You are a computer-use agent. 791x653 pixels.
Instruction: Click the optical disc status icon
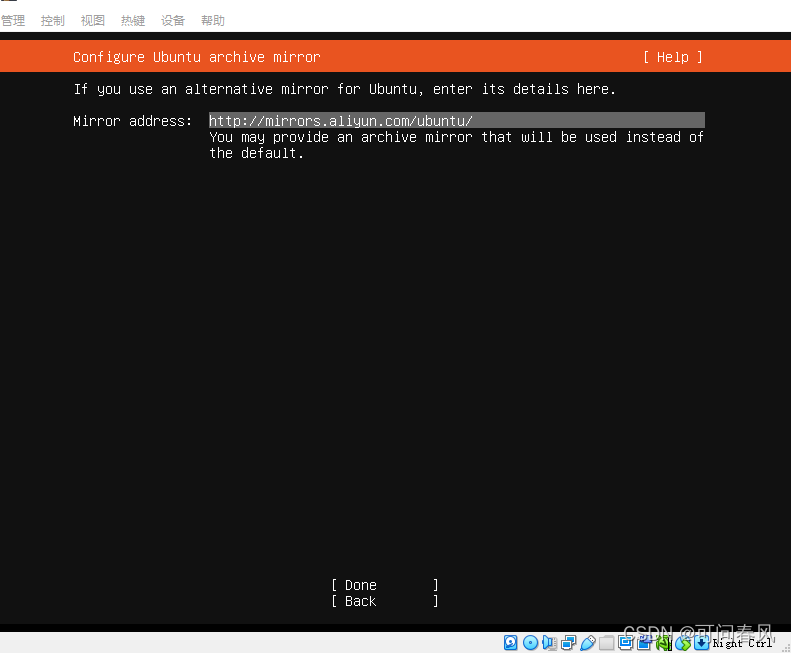pyautogui.click(x=530, y=642)
